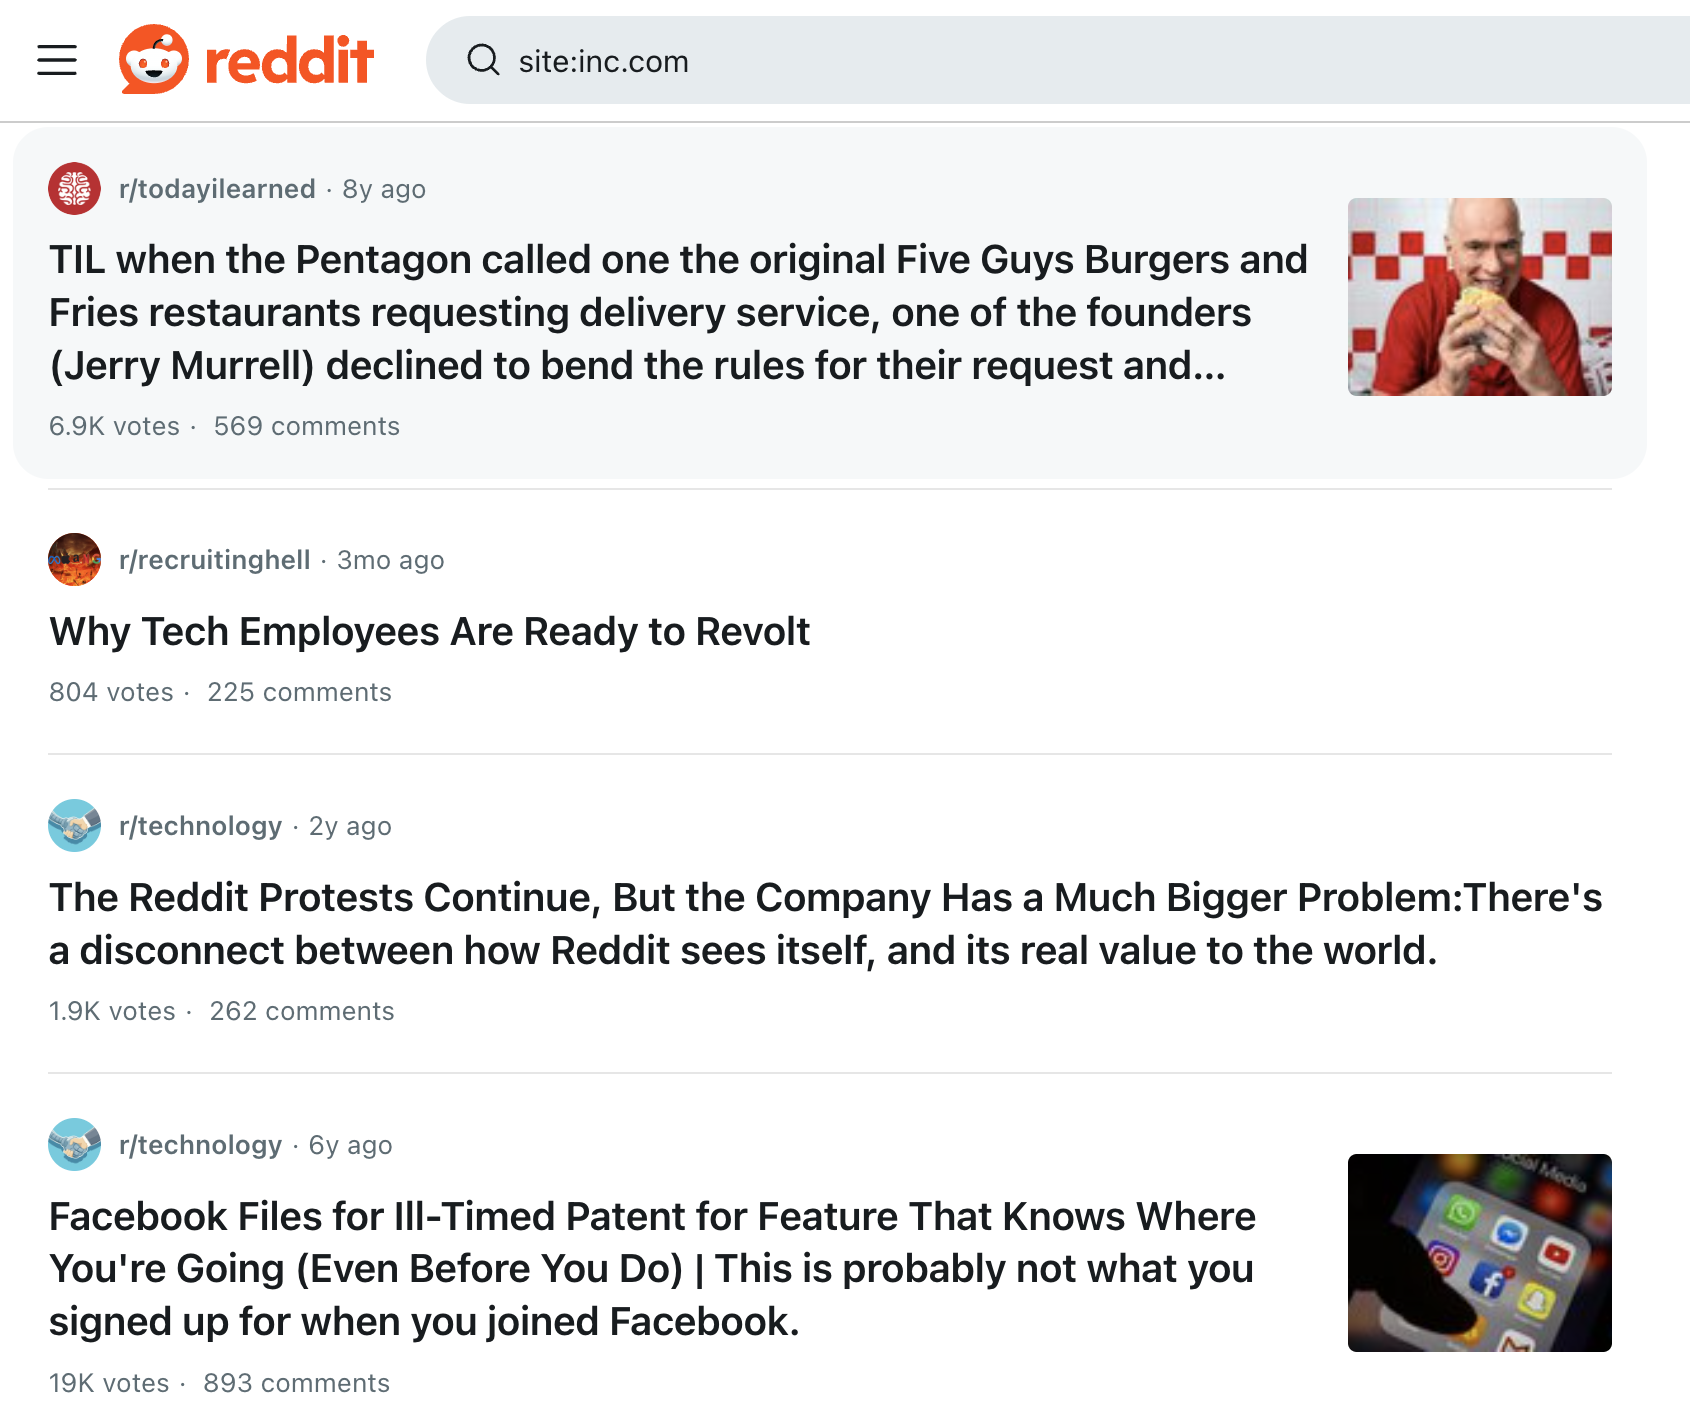Click the magnifying glass search icon
The height and width of the screenshot is (1418, 1690).
pos(484,60)
